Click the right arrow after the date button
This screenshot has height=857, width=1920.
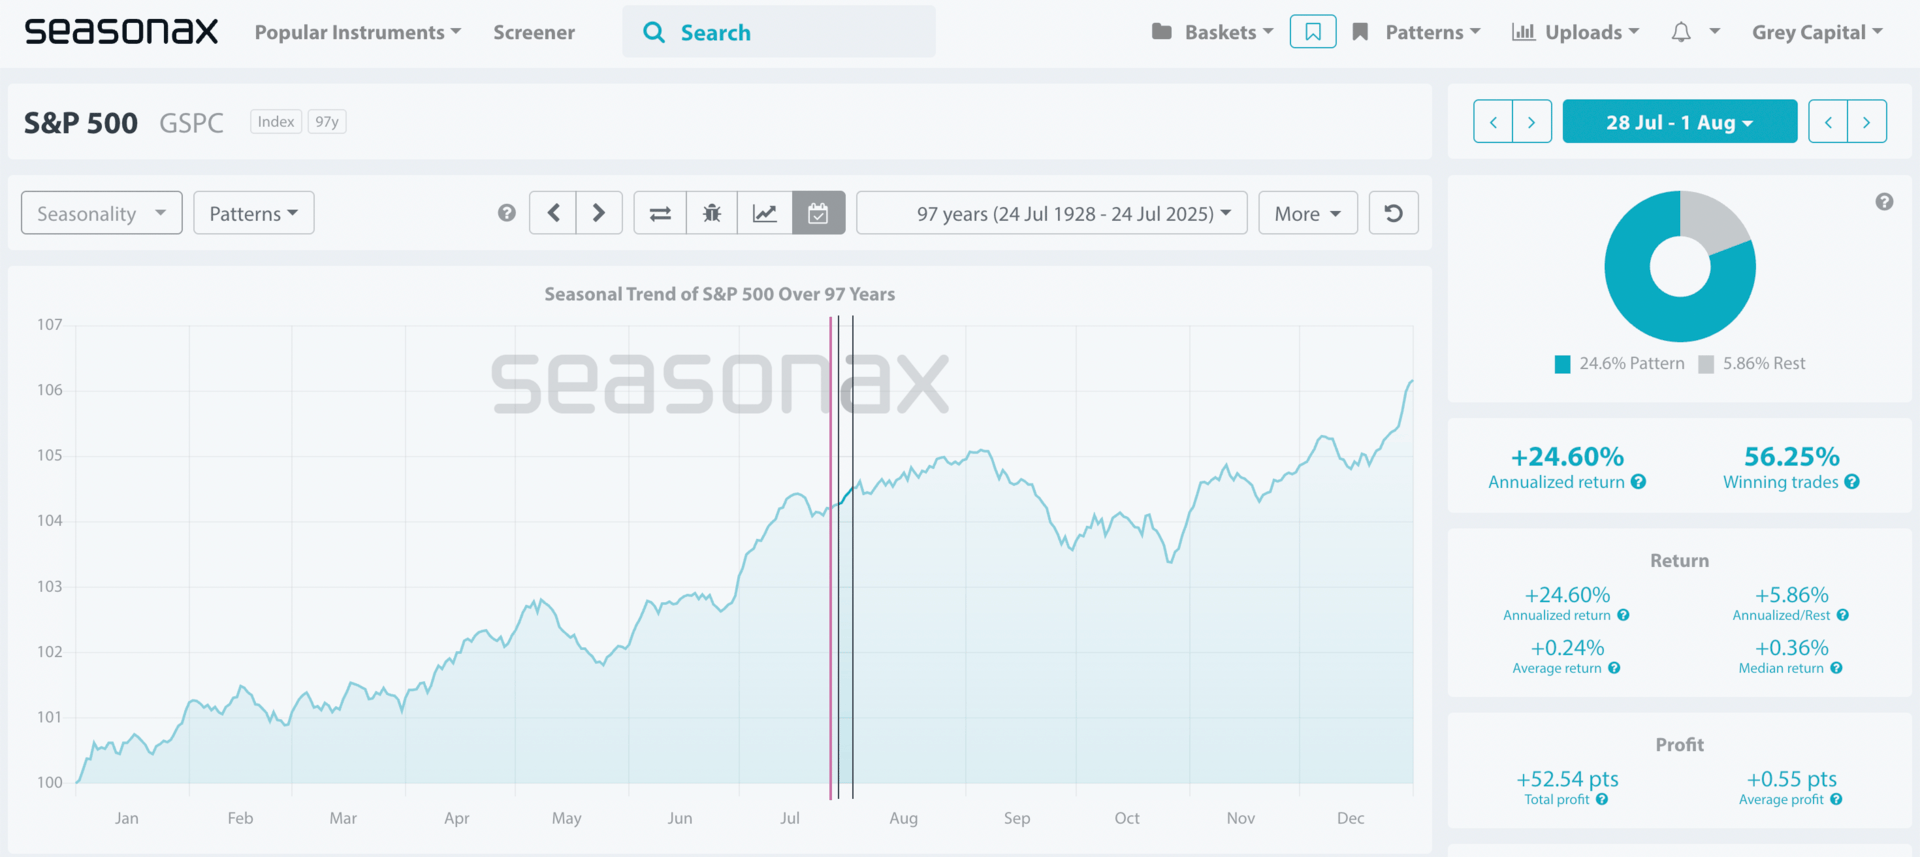[x=1867, y=122]
